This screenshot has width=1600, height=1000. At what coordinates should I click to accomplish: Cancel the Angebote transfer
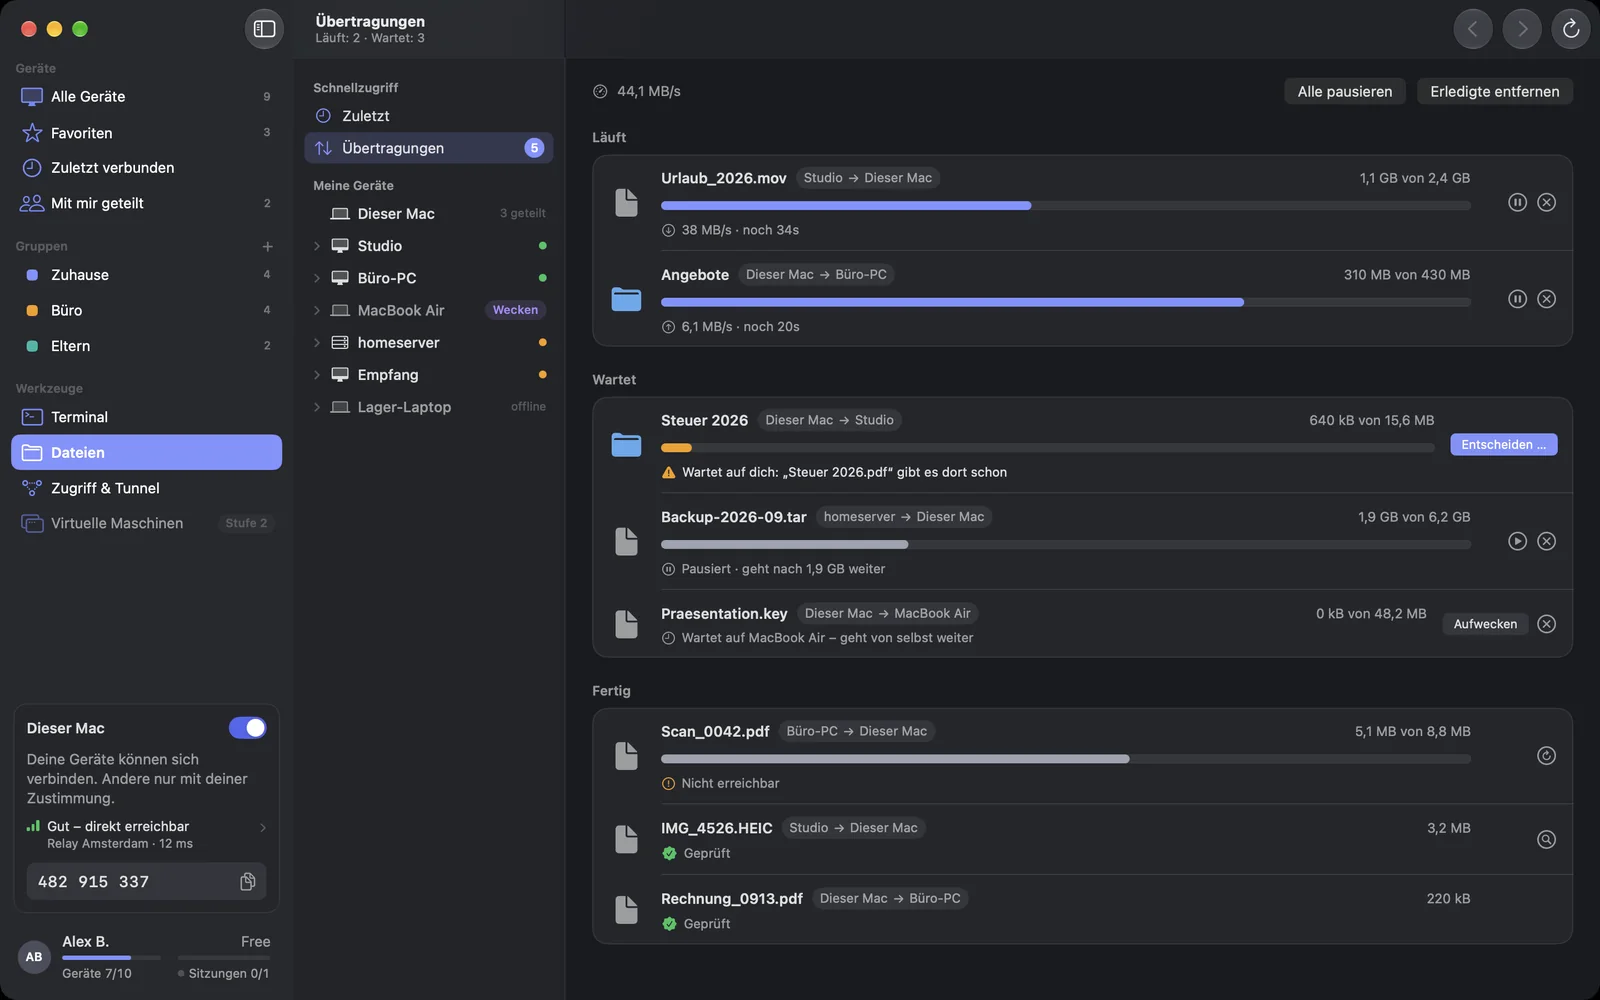coord(1546,299)
